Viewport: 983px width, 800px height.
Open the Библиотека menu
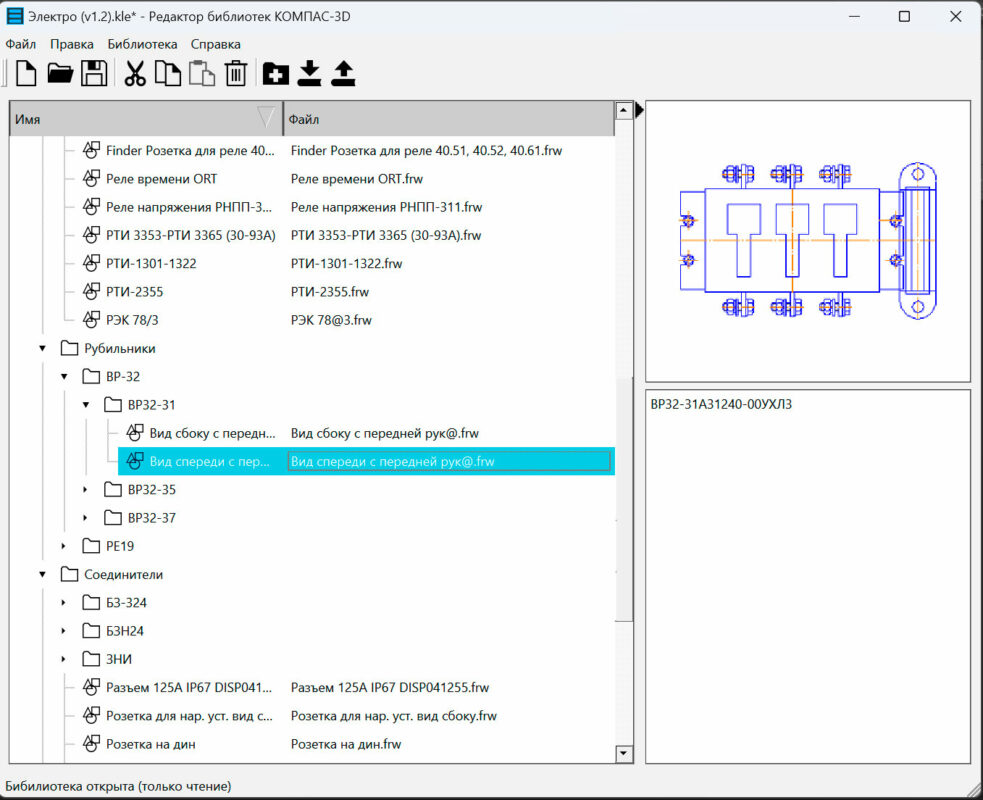pyautogui.click(x=142, y=44)
